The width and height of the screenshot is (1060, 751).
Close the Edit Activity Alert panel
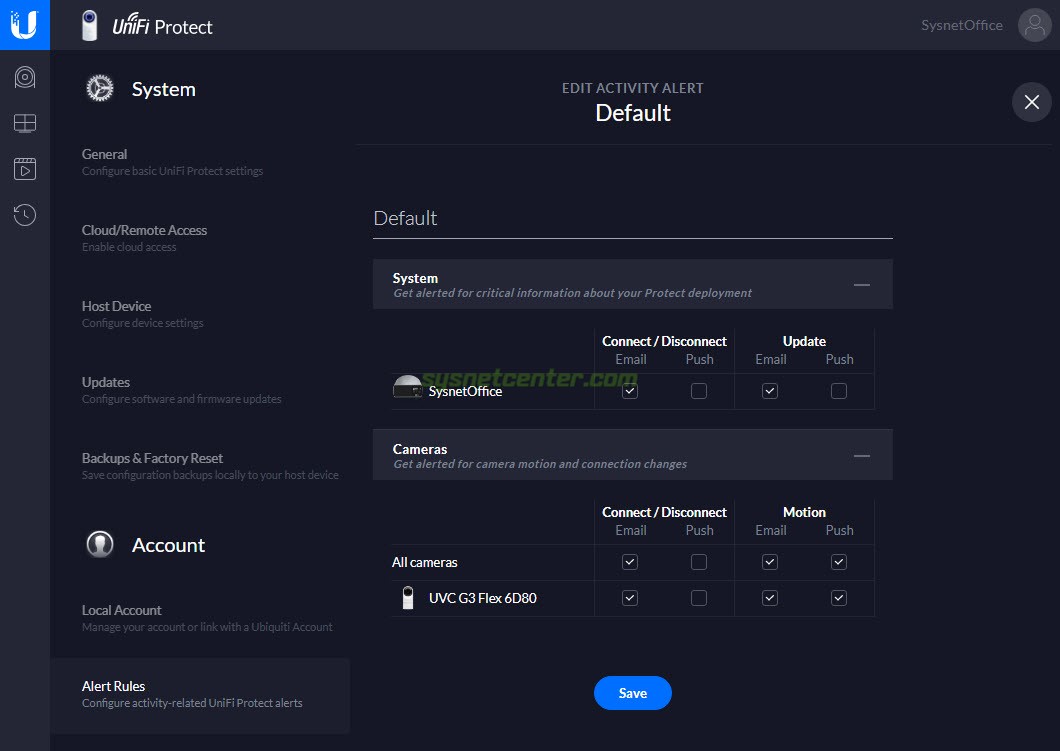pyautogui.click(x=1032, y=102)
